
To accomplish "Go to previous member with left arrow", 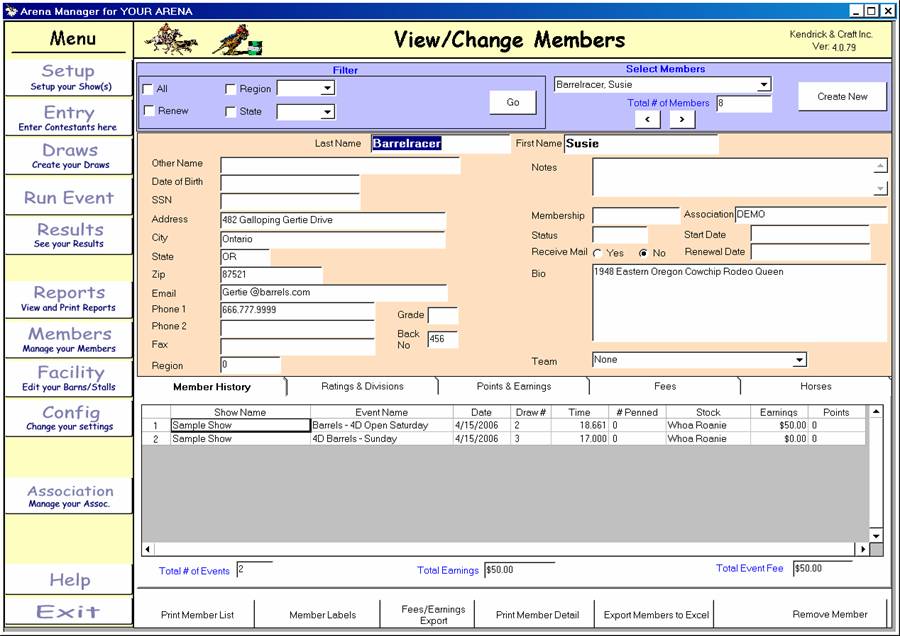I will (647, 119).
